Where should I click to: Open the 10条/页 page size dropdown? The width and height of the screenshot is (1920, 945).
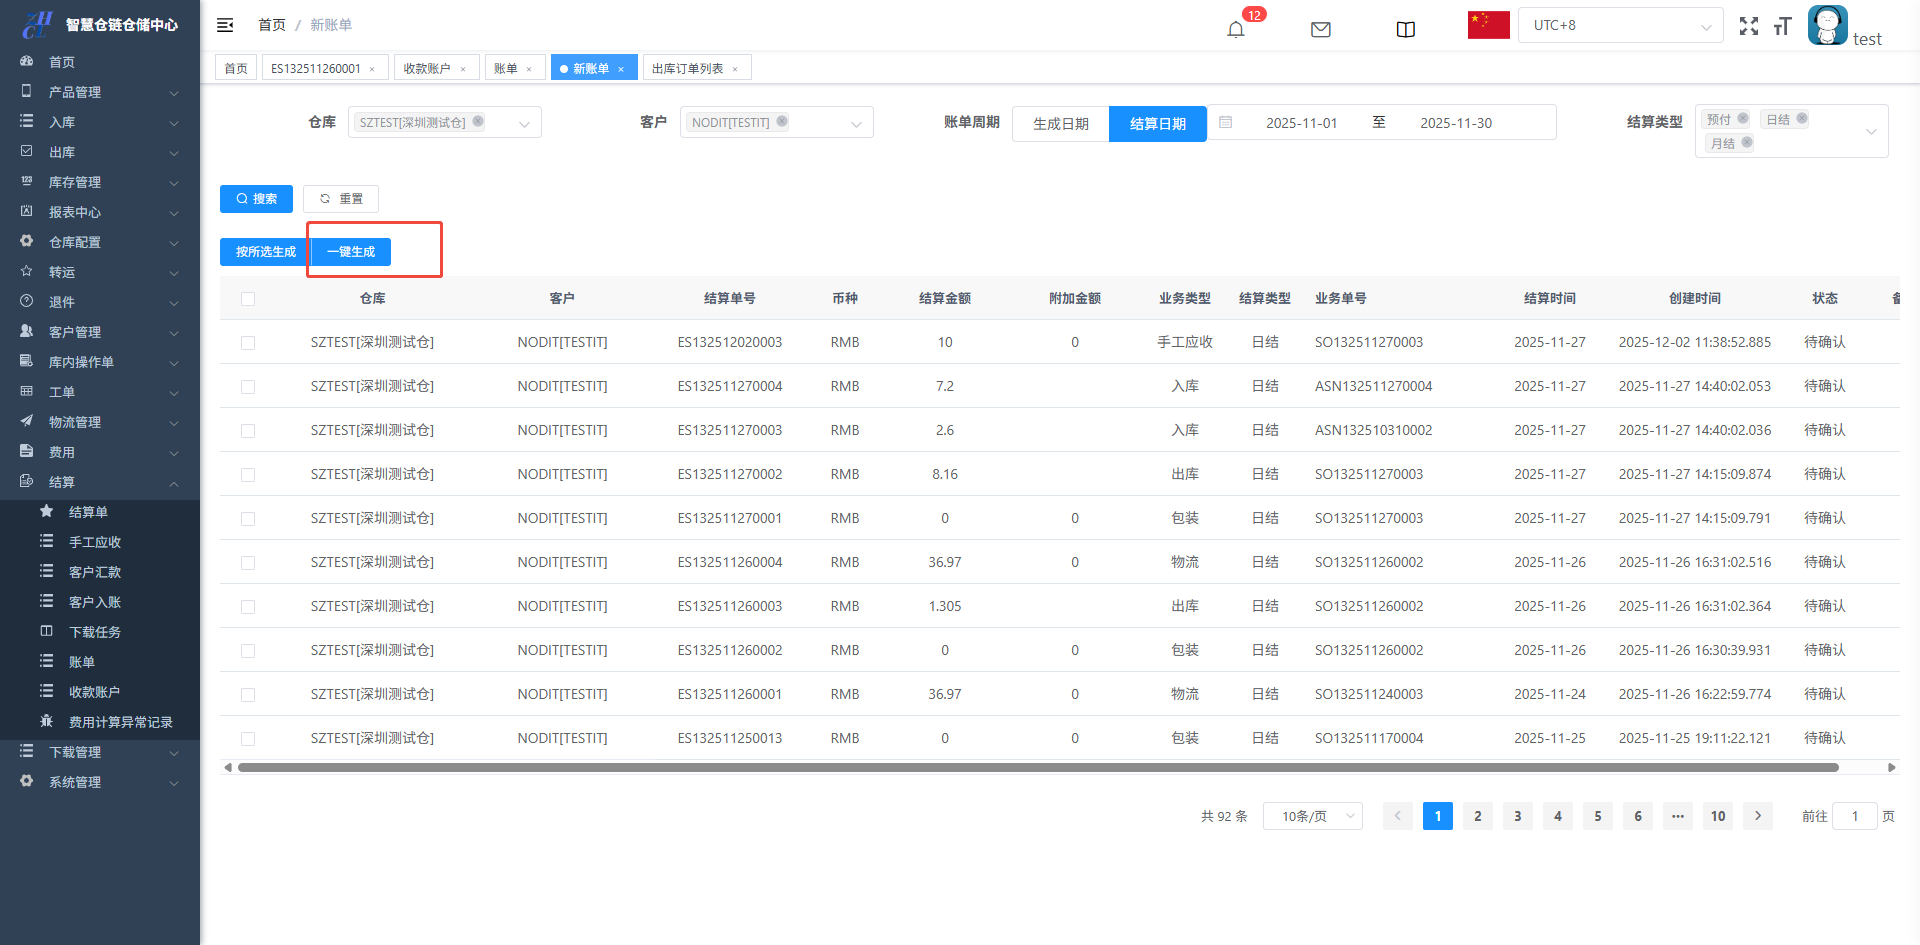(x=1312, y=816)
